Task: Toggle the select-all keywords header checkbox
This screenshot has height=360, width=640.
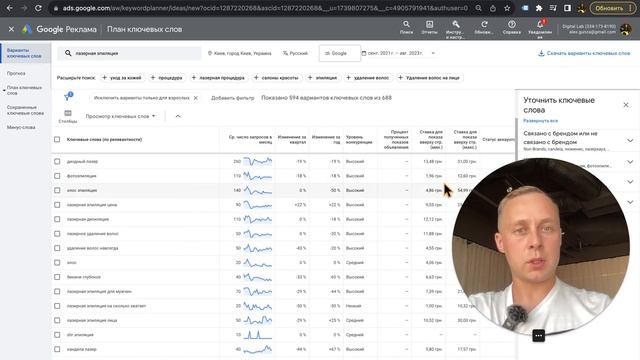Action: click(x=57, y=139)
